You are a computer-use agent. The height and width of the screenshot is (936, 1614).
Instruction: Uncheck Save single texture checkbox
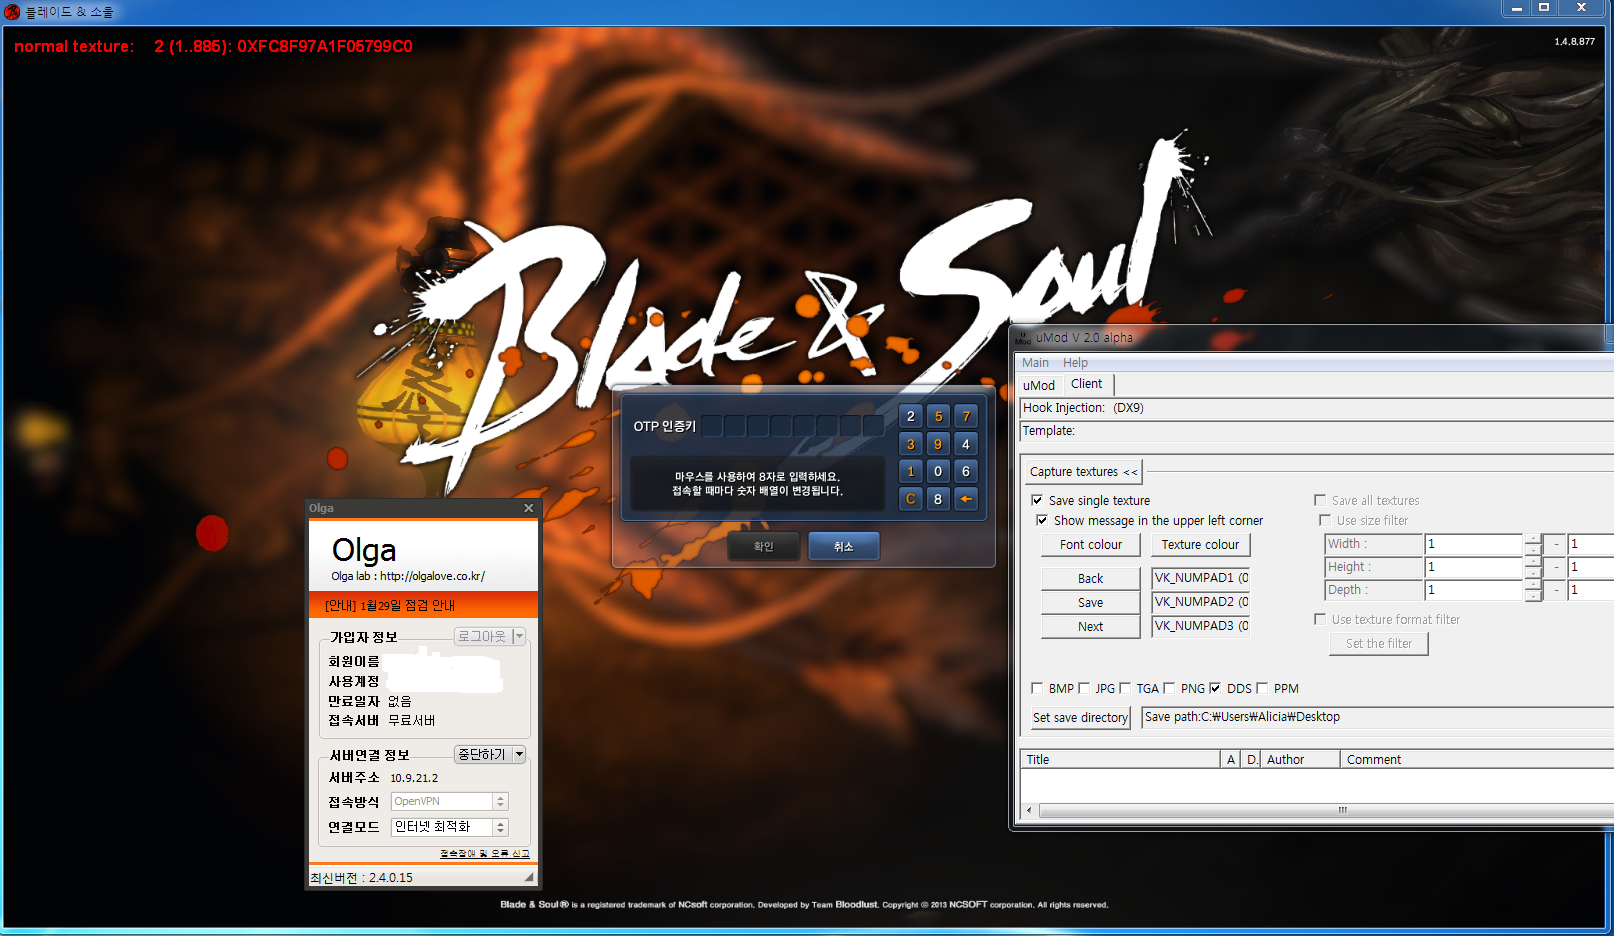tap(1037, 500)
